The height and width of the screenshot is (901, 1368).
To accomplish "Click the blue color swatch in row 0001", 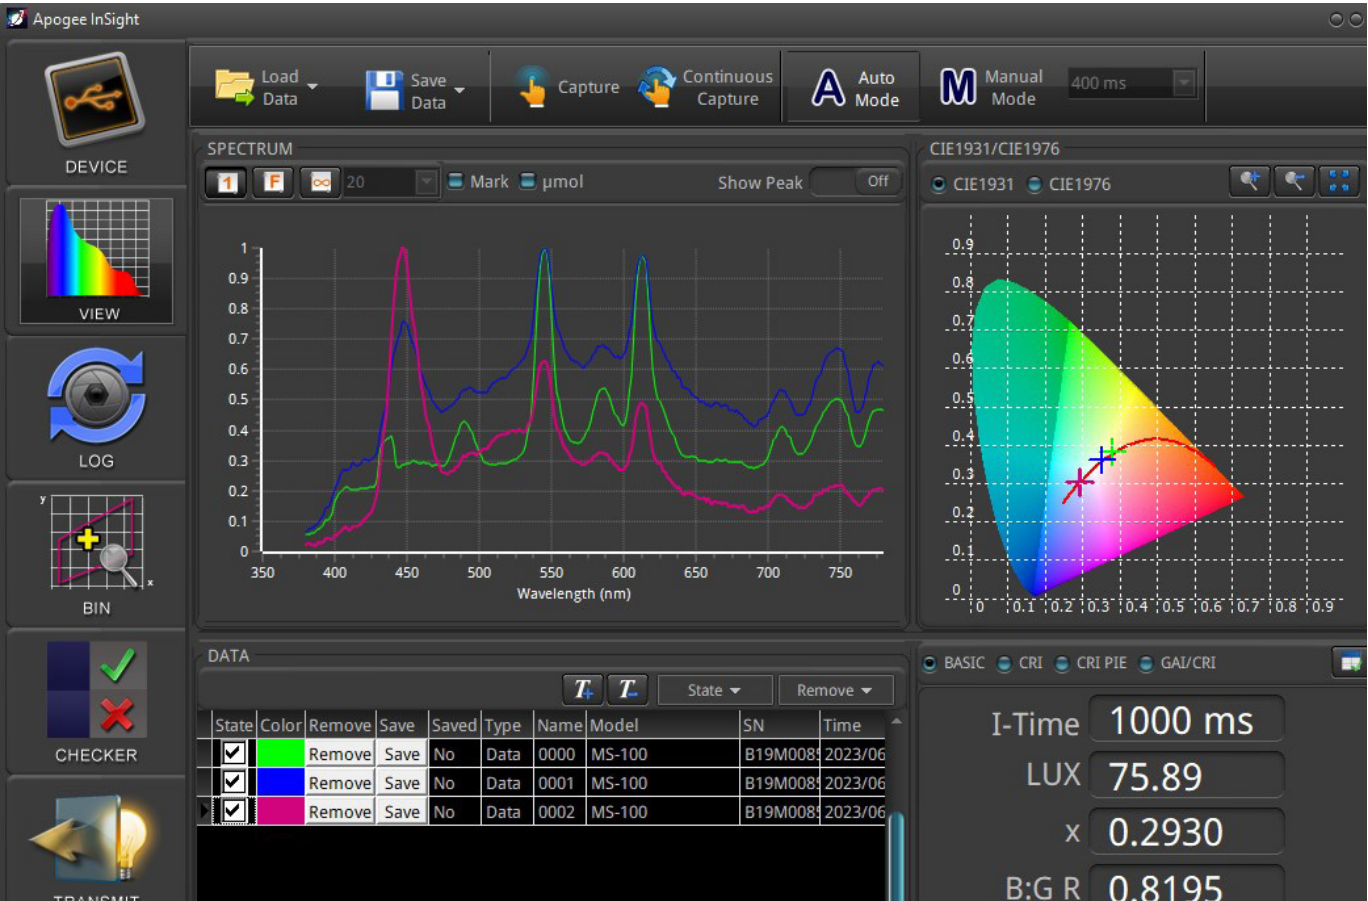I will pyautogui.click(x=280, y=783).
